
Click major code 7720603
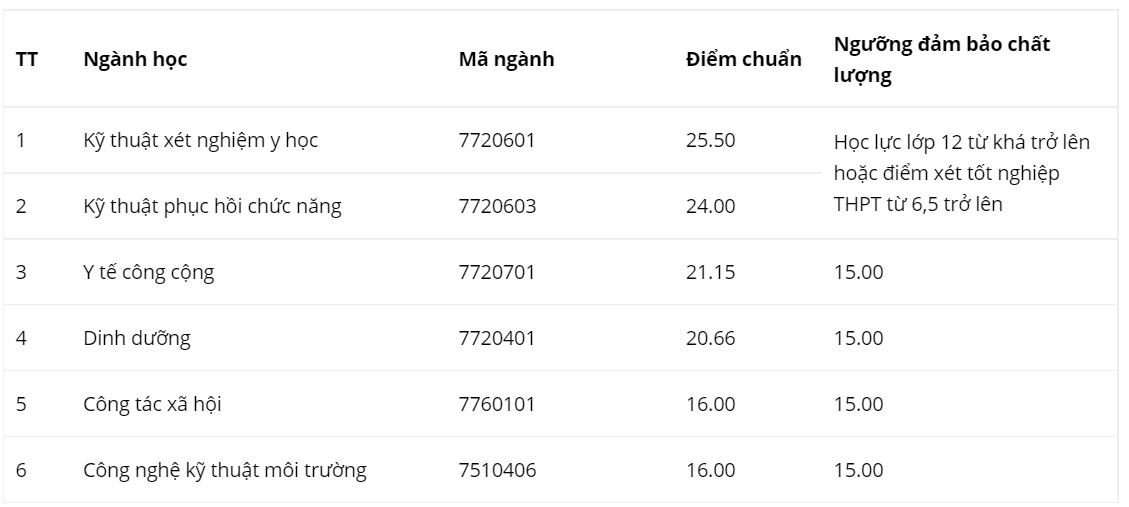pyautogui.click(x=497, y=206)
